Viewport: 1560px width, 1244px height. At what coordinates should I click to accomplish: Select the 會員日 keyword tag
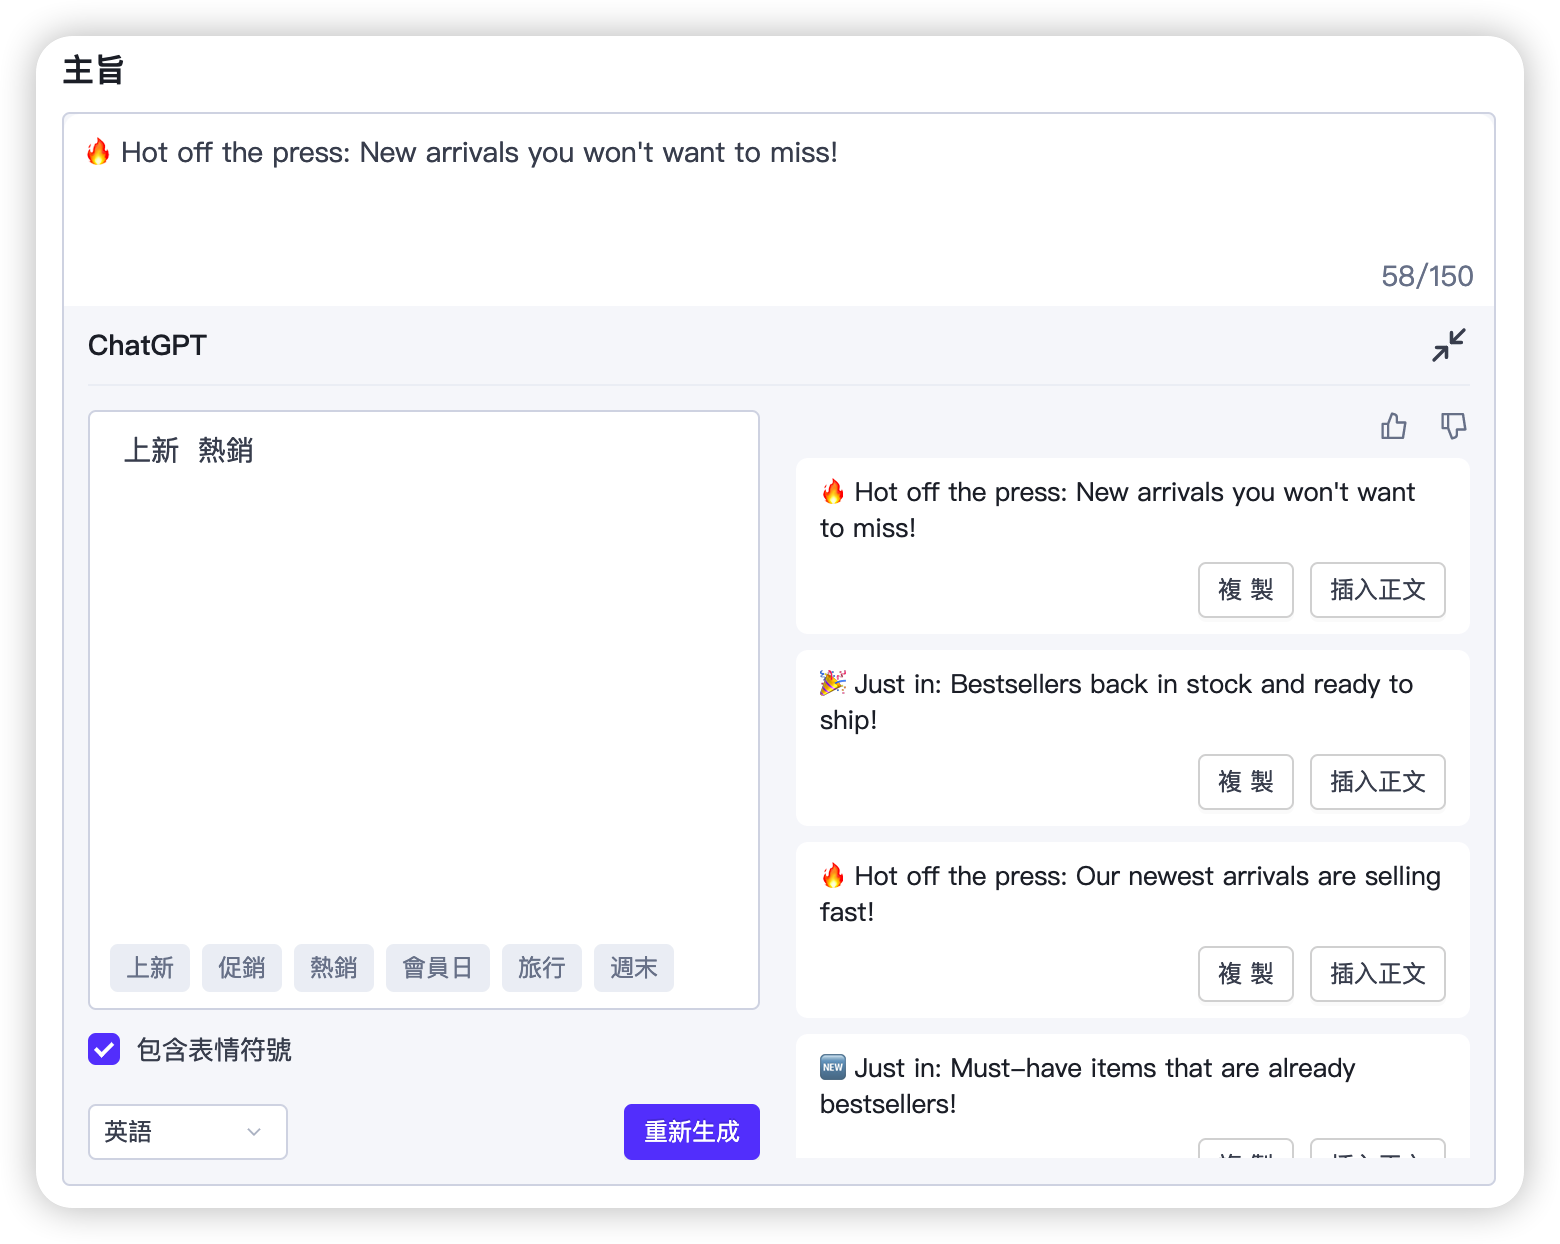point(438,968)
